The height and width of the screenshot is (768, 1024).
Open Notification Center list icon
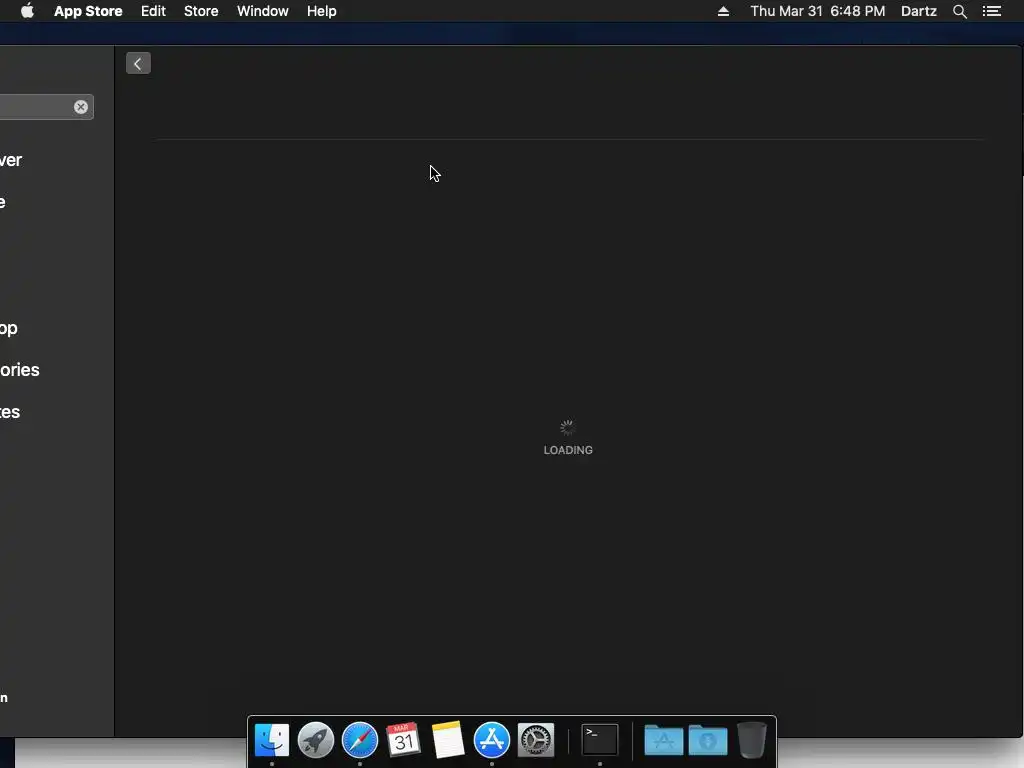click(992, 11)
